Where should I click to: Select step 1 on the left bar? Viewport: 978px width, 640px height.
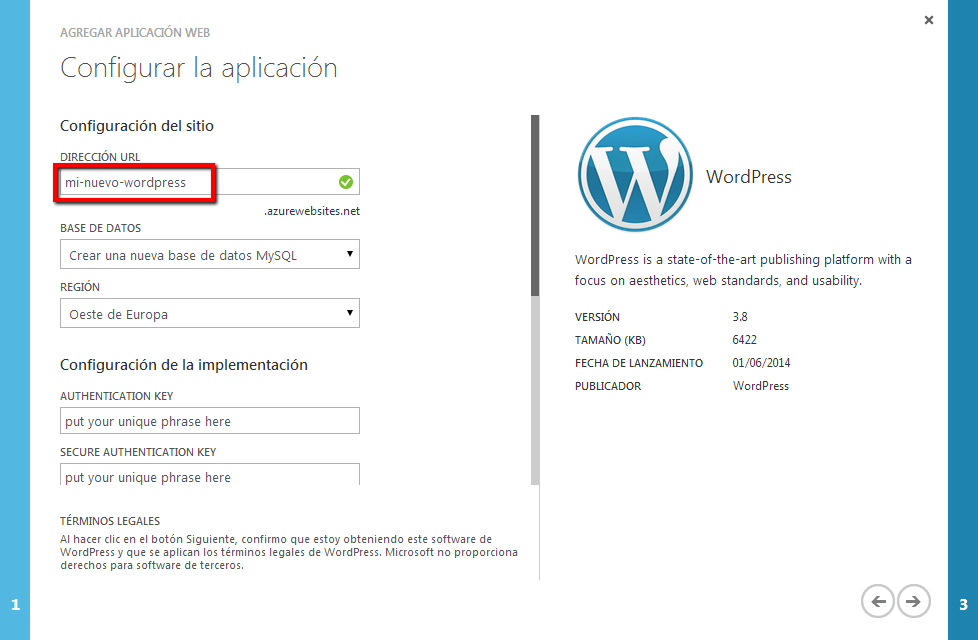pyautogui.click(x=15, y=604)
